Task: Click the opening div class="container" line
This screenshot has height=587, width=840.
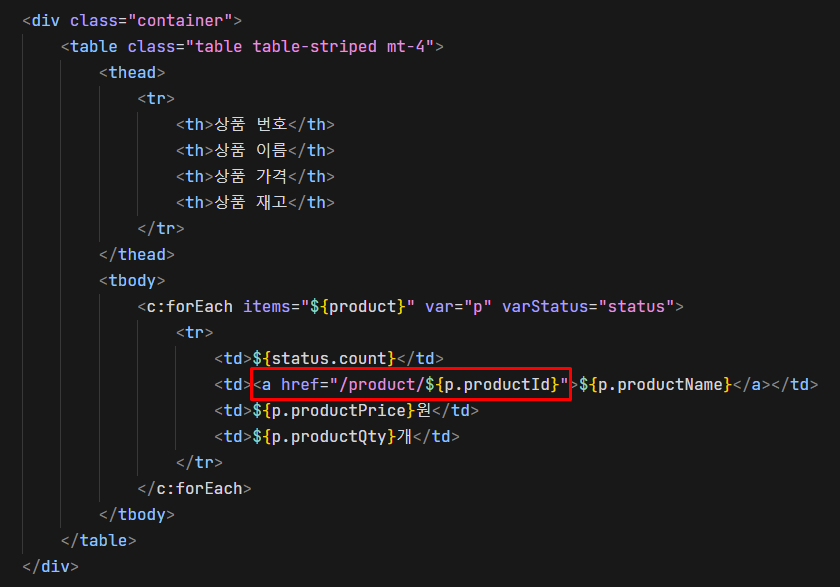Action: (132, 21)
